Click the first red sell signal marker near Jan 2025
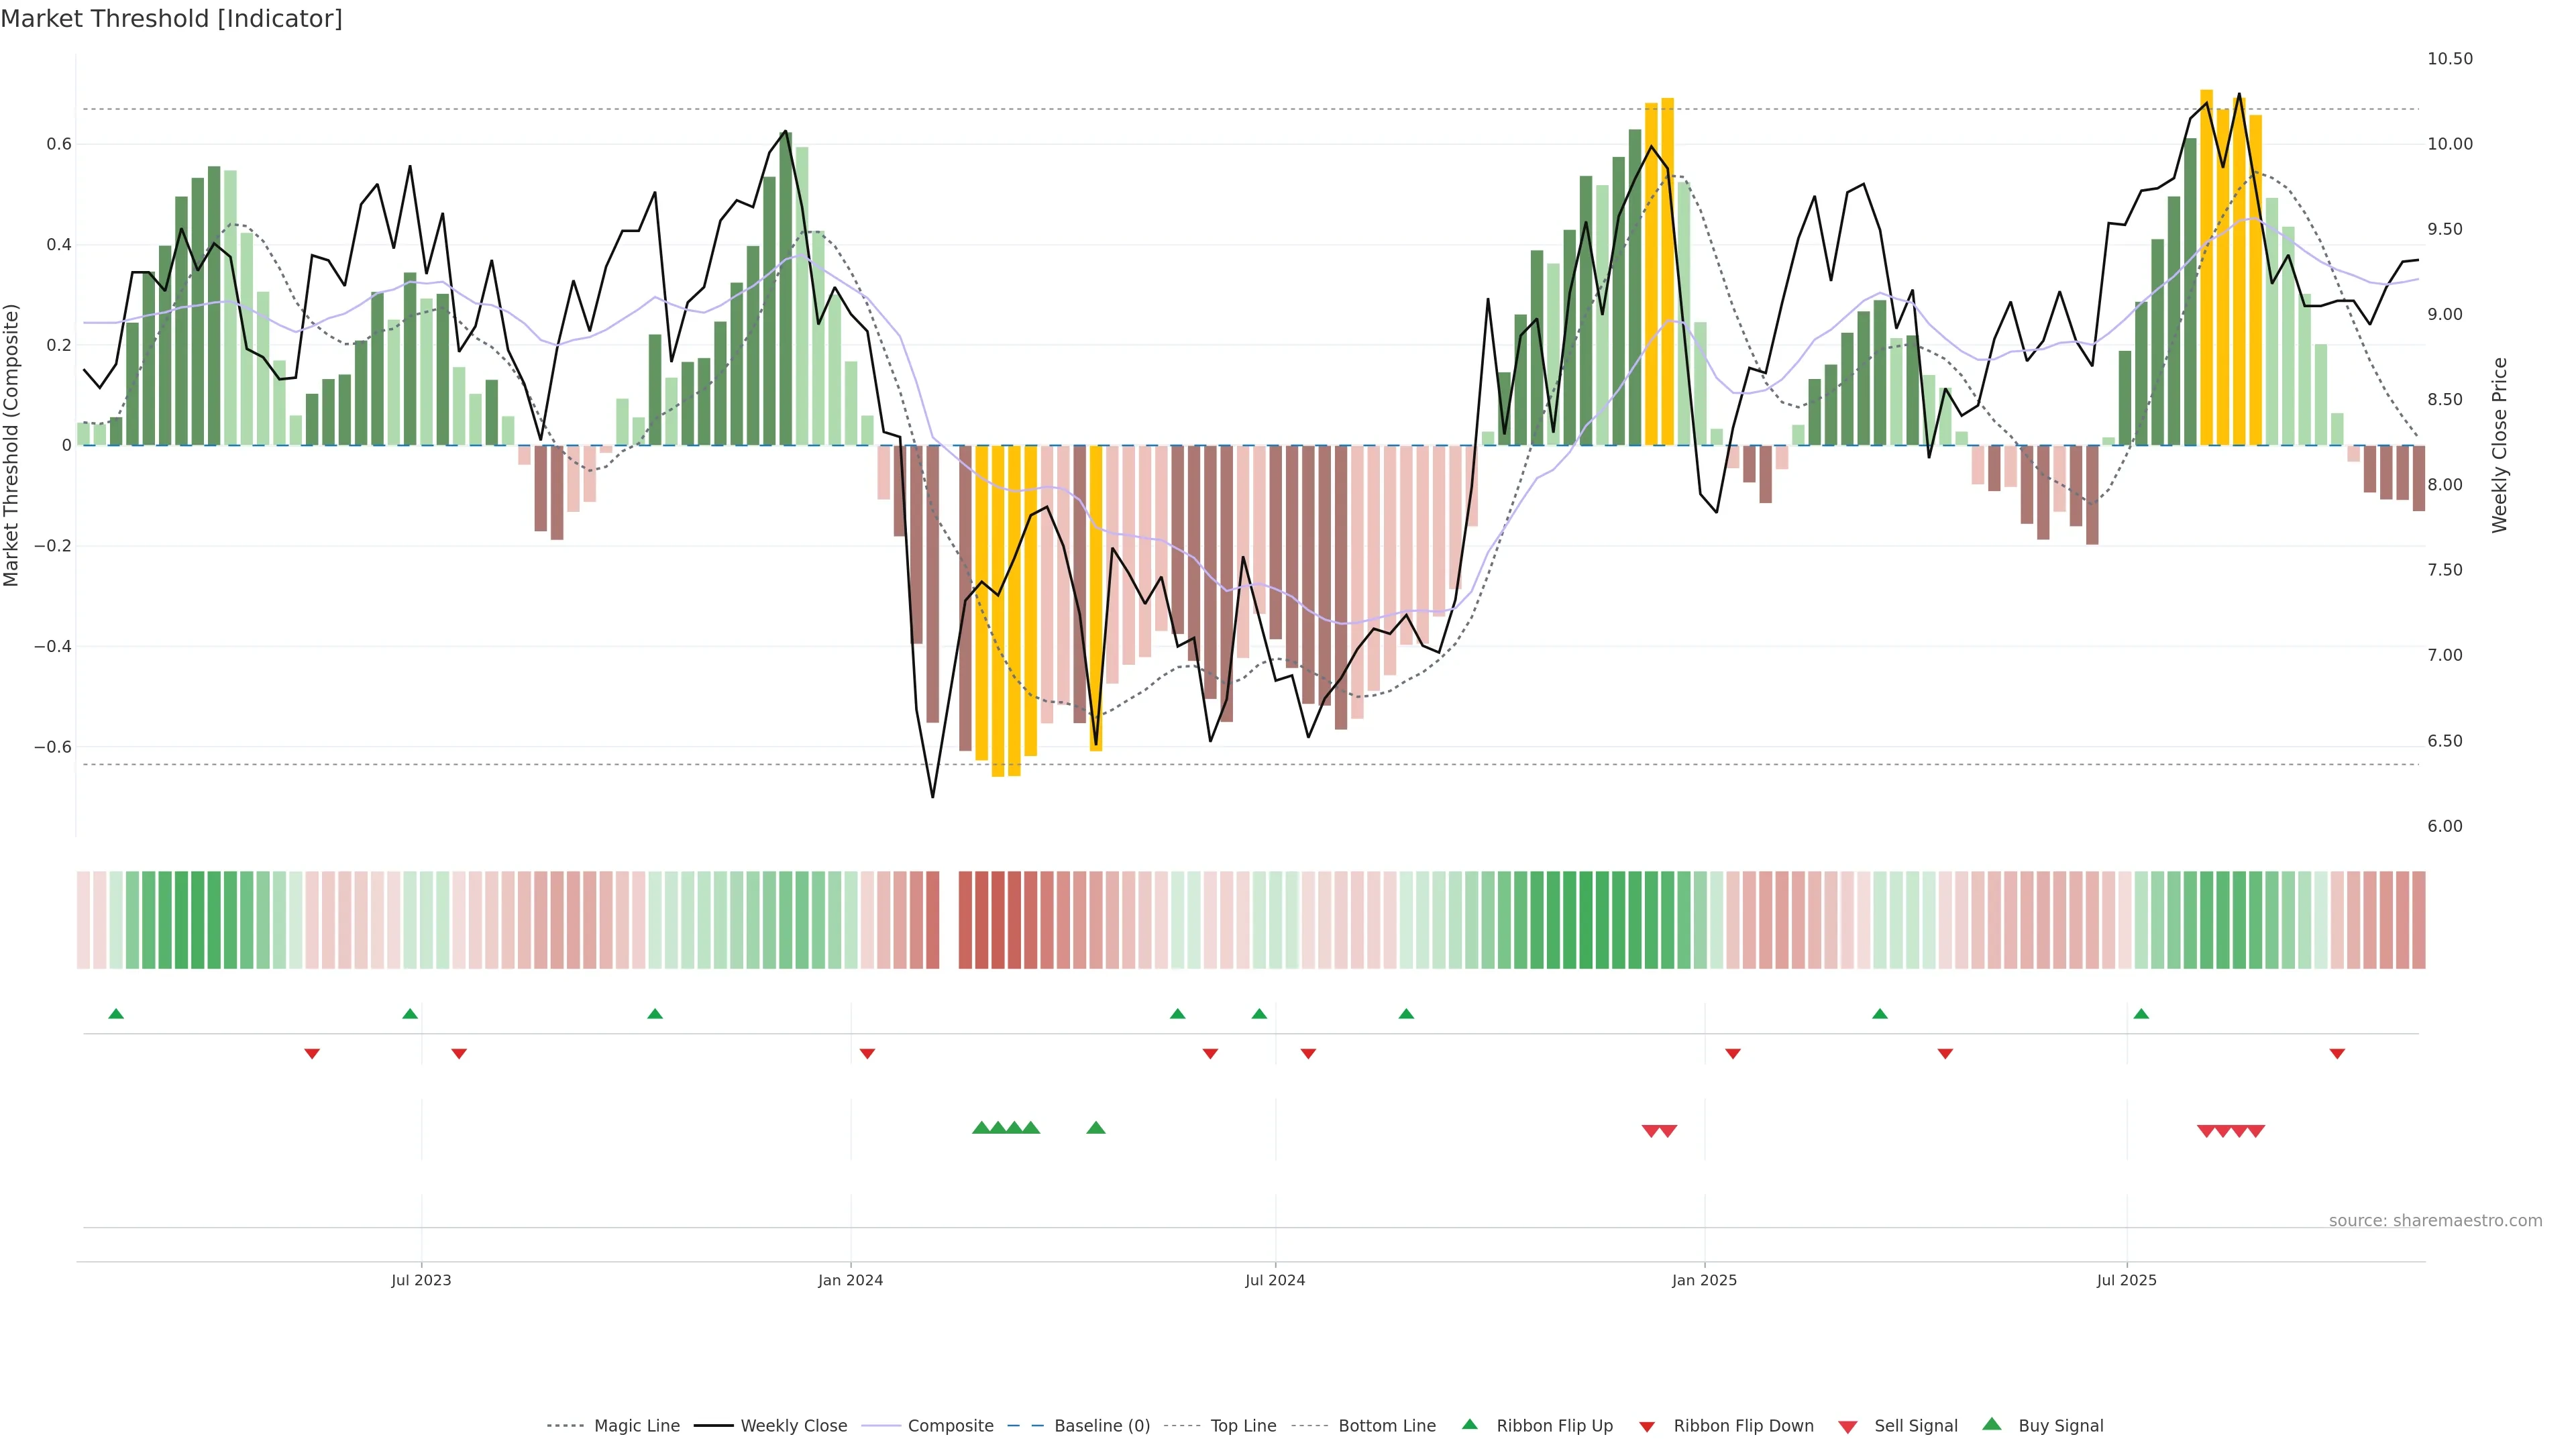2576x1449 pixels. (1651, 1131)
